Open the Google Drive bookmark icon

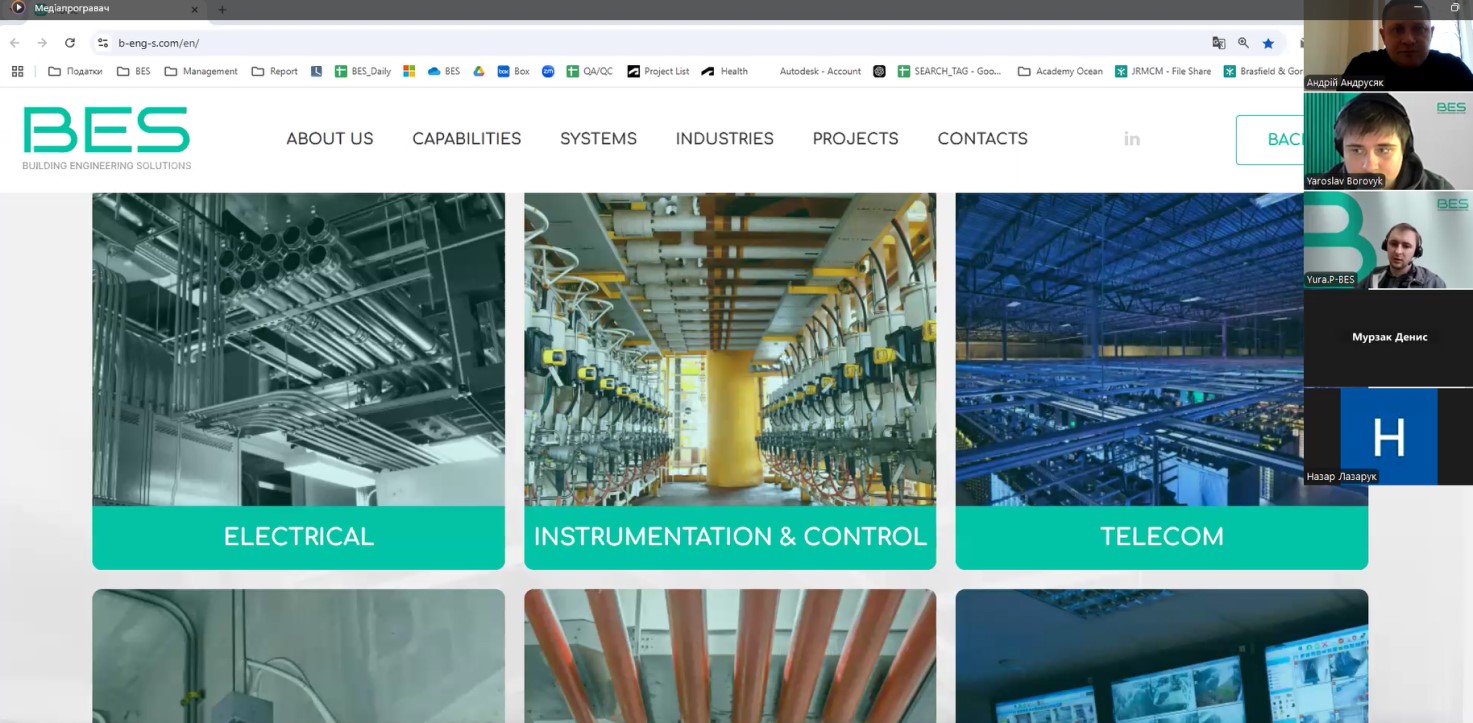click(479, 71)
